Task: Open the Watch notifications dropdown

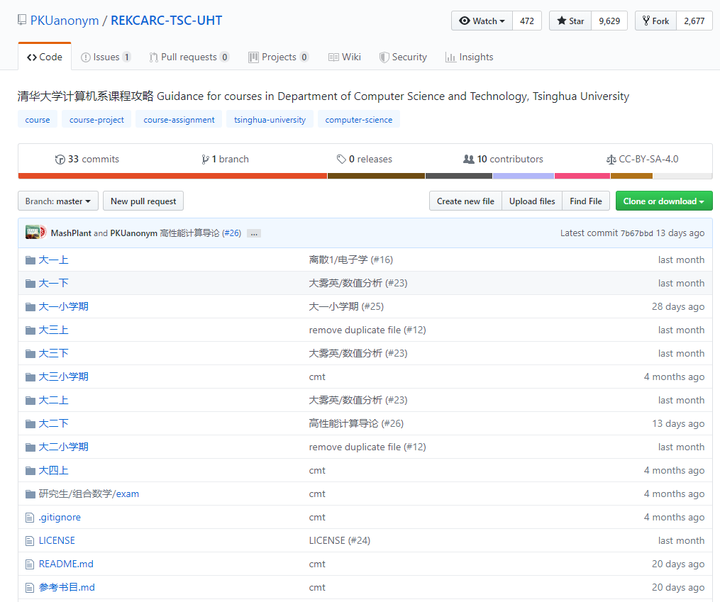Action: click(482, 21)
